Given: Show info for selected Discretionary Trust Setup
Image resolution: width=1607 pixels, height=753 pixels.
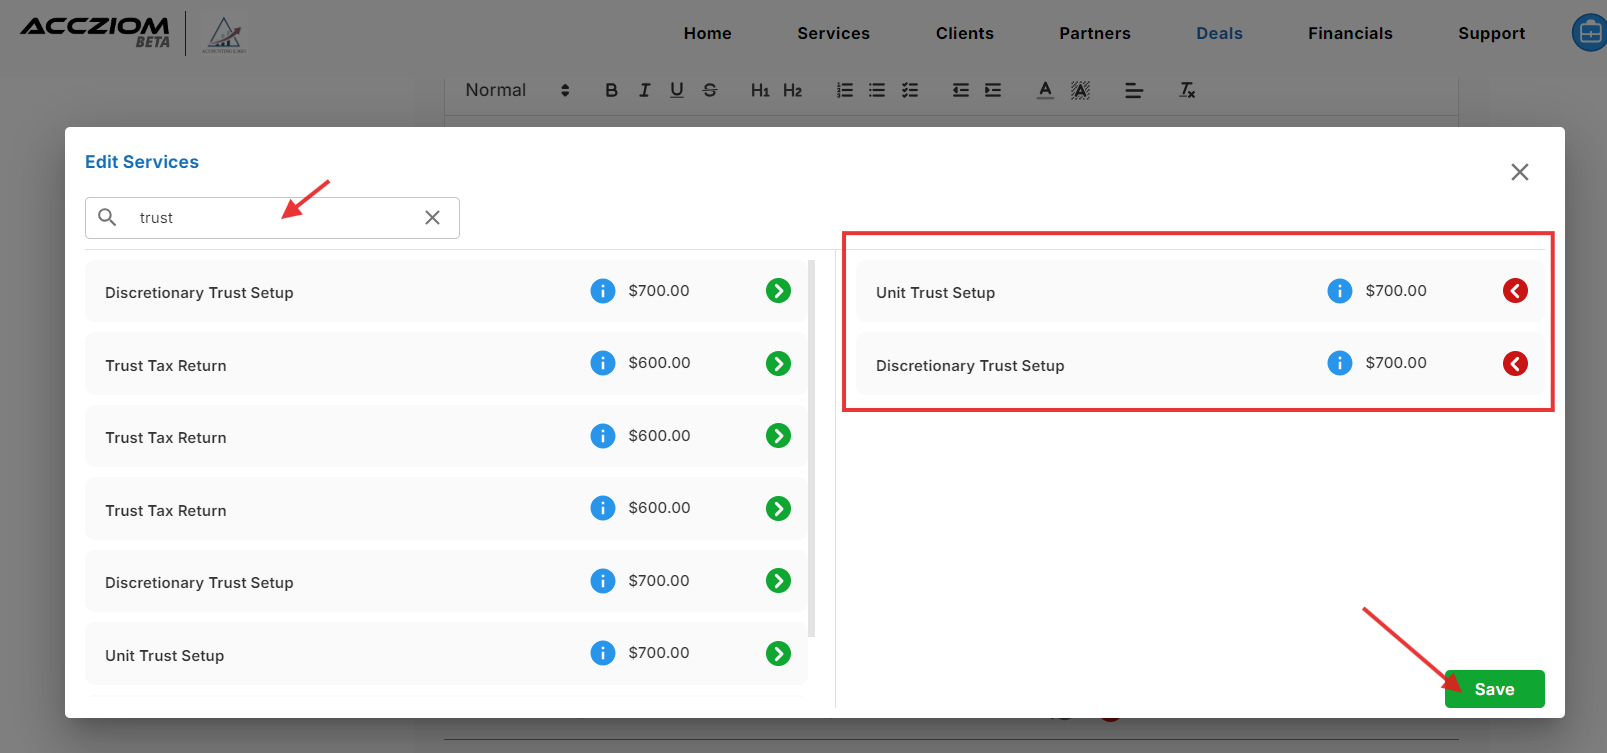Looking at the screenshot, I should point(1339,363).
